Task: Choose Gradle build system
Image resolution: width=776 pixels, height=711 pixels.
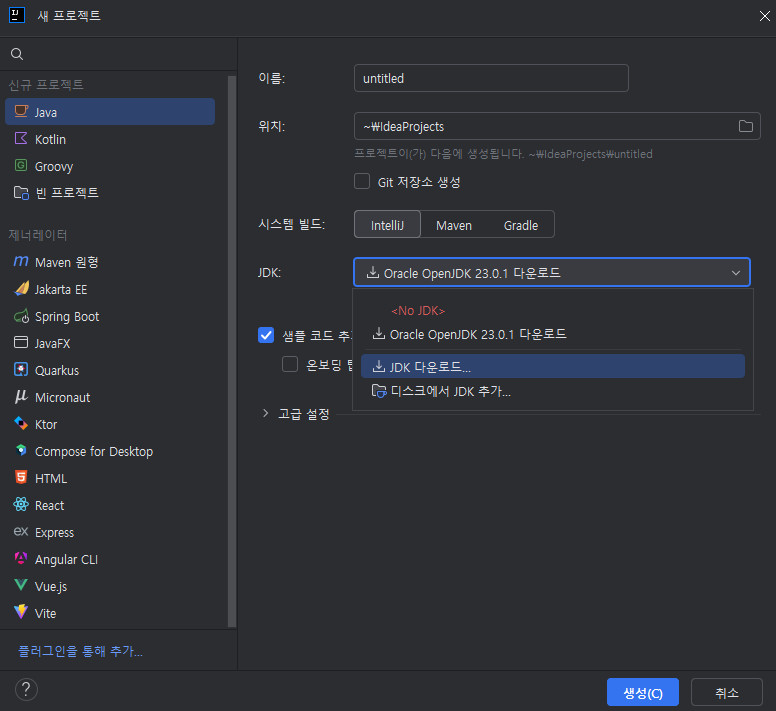Action: coord(521,225)
